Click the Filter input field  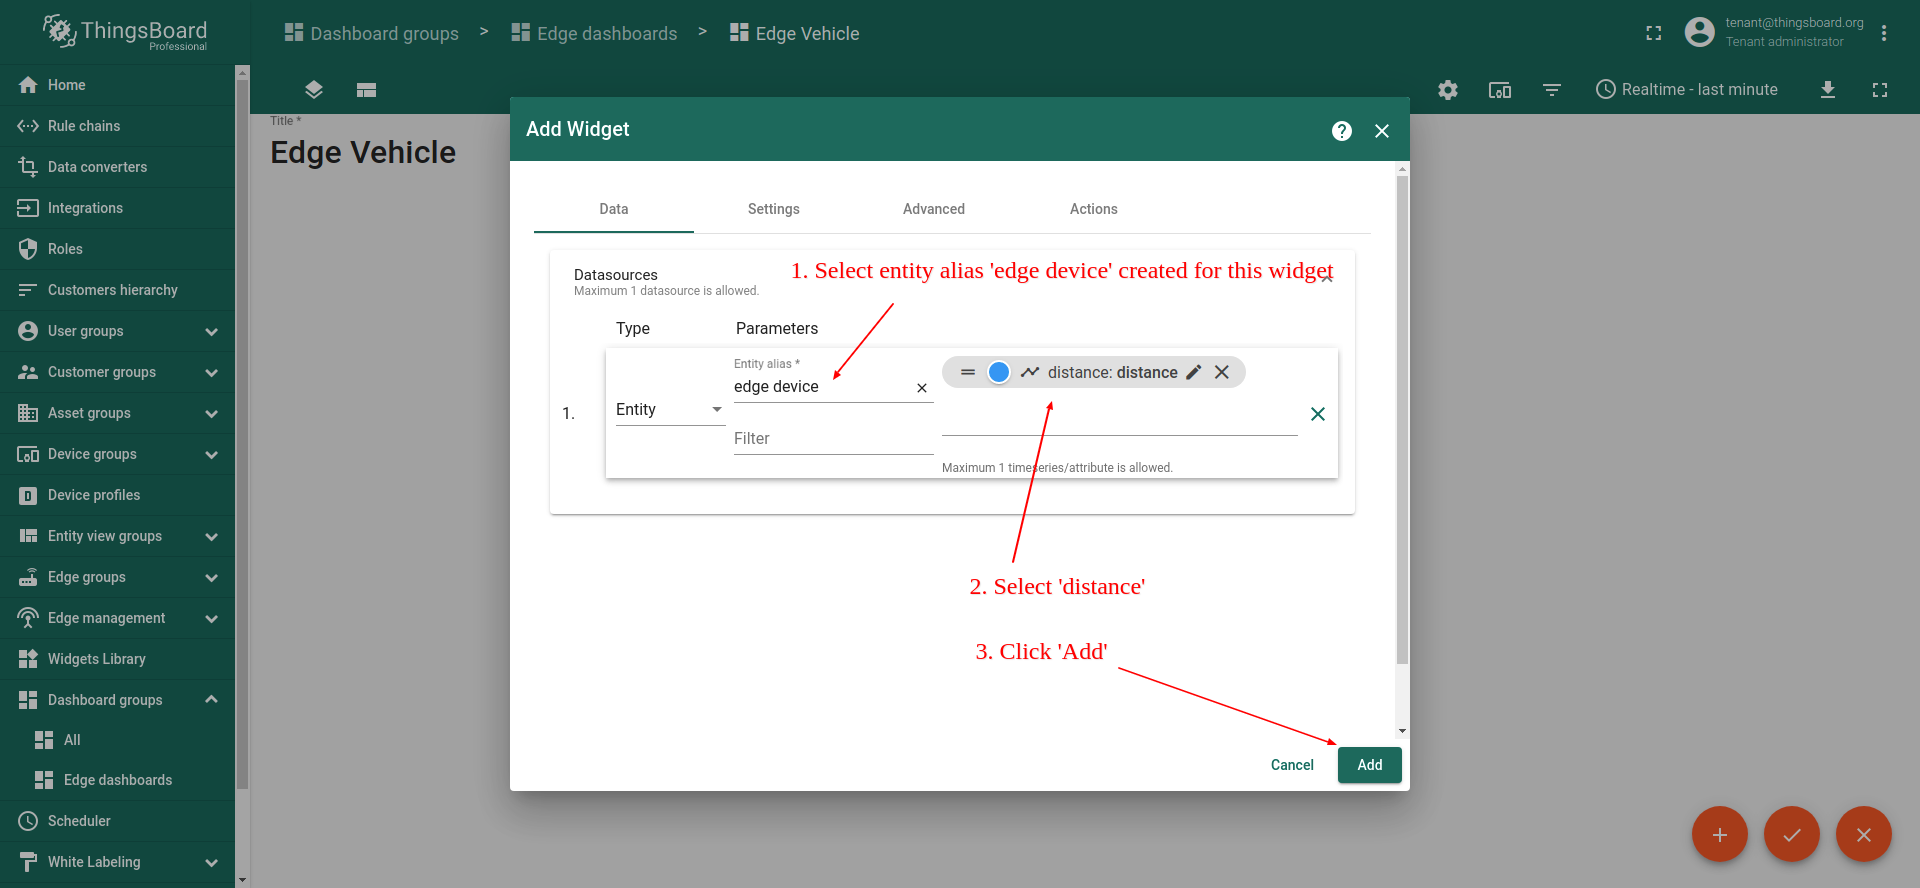click(834, 439)
